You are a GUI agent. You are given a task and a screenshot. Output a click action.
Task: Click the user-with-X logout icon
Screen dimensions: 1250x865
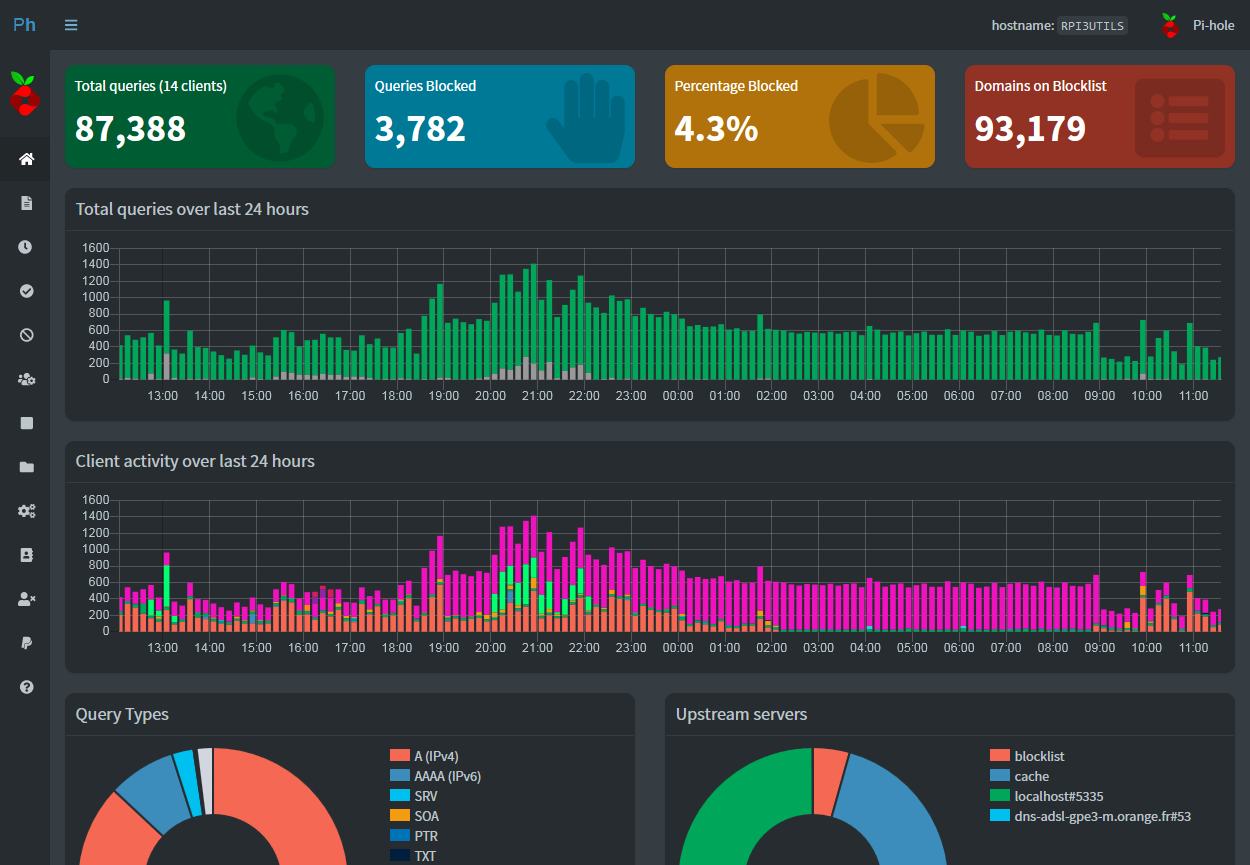(27, 599)
